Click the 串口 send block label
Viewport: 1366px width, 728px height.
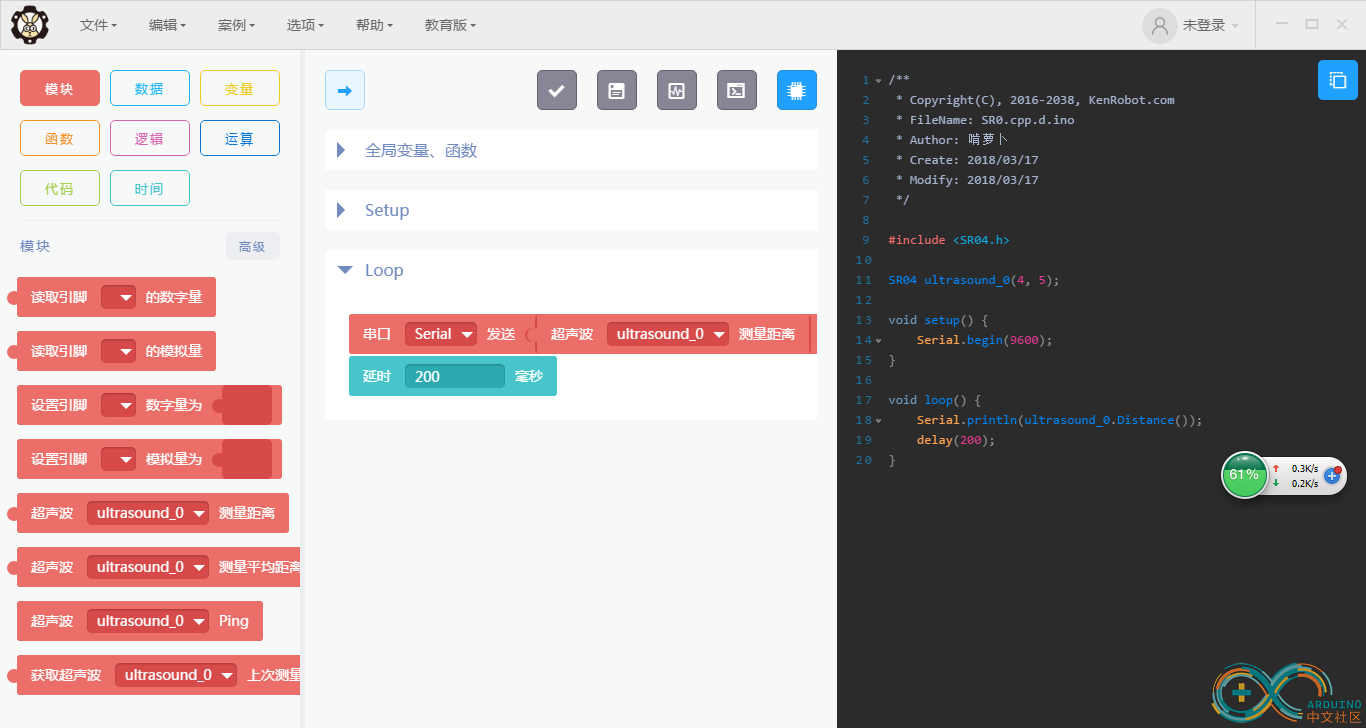click(x=377, y=334)
